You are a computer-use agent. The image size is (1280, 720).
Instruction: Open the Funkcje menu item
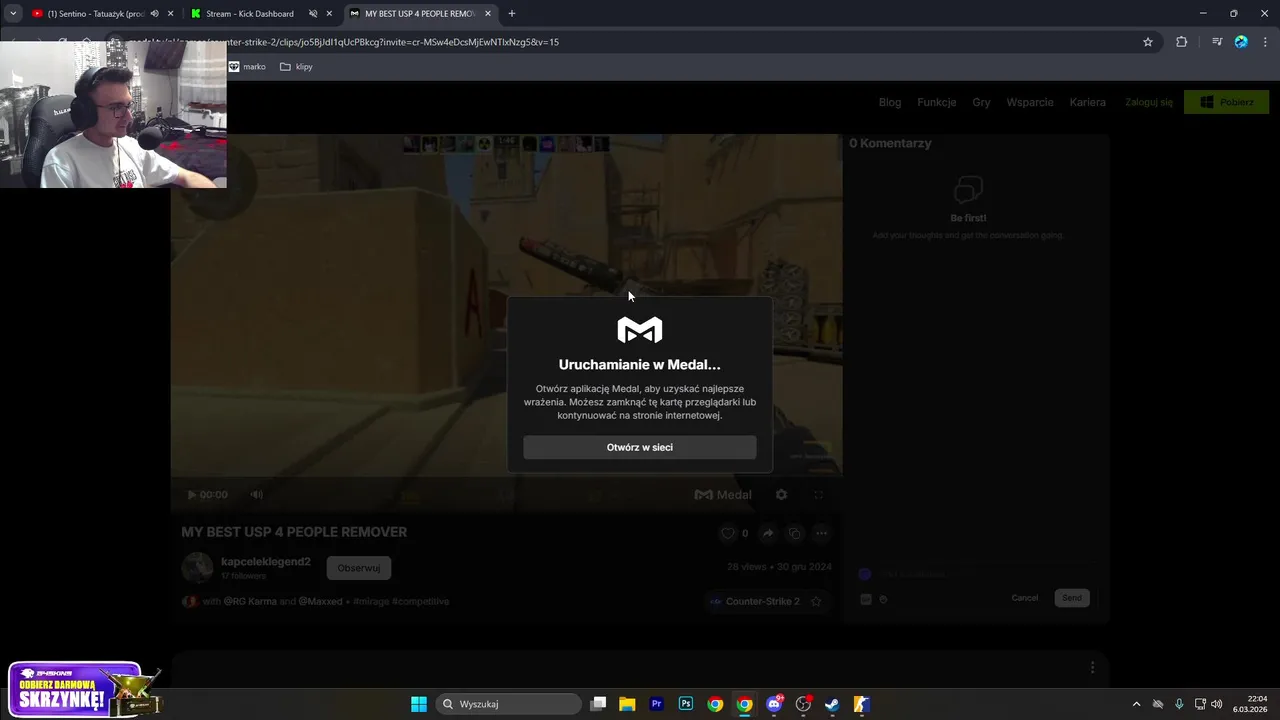[937, 102]
